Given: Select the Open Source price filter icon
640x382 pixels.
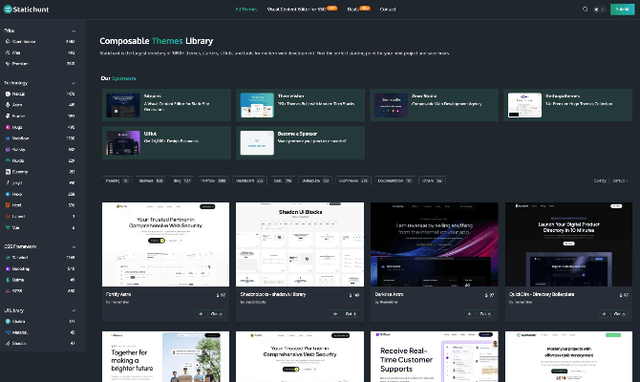Looking at the screenshot, I should (7, 41).
